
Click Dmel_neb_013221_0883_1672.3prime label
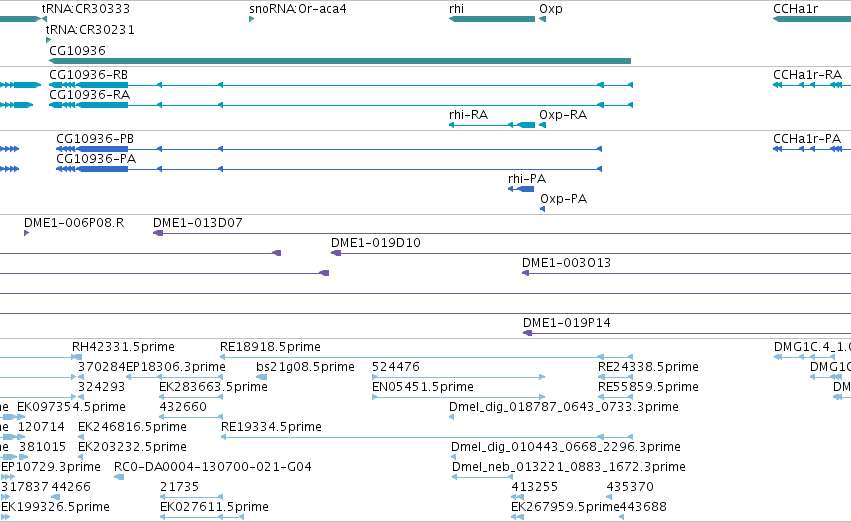(x=569, y=467)
